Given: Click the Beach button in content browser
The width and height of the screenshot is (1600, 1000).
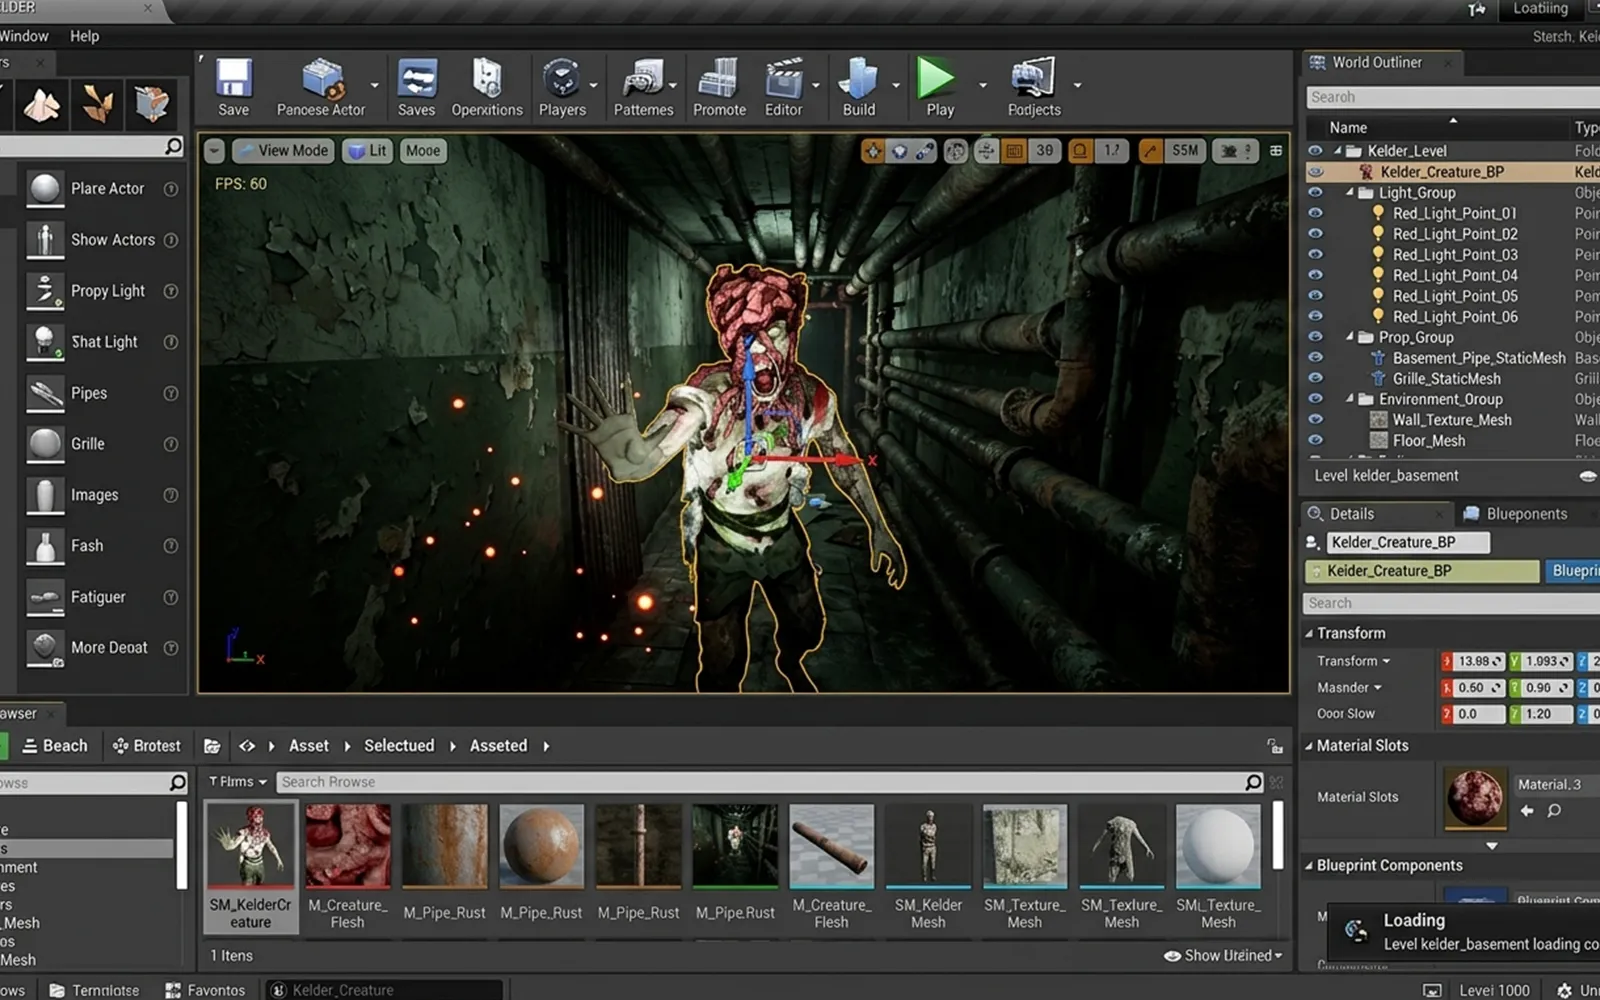Looking at the screenshot, I should tap(55, 746).
